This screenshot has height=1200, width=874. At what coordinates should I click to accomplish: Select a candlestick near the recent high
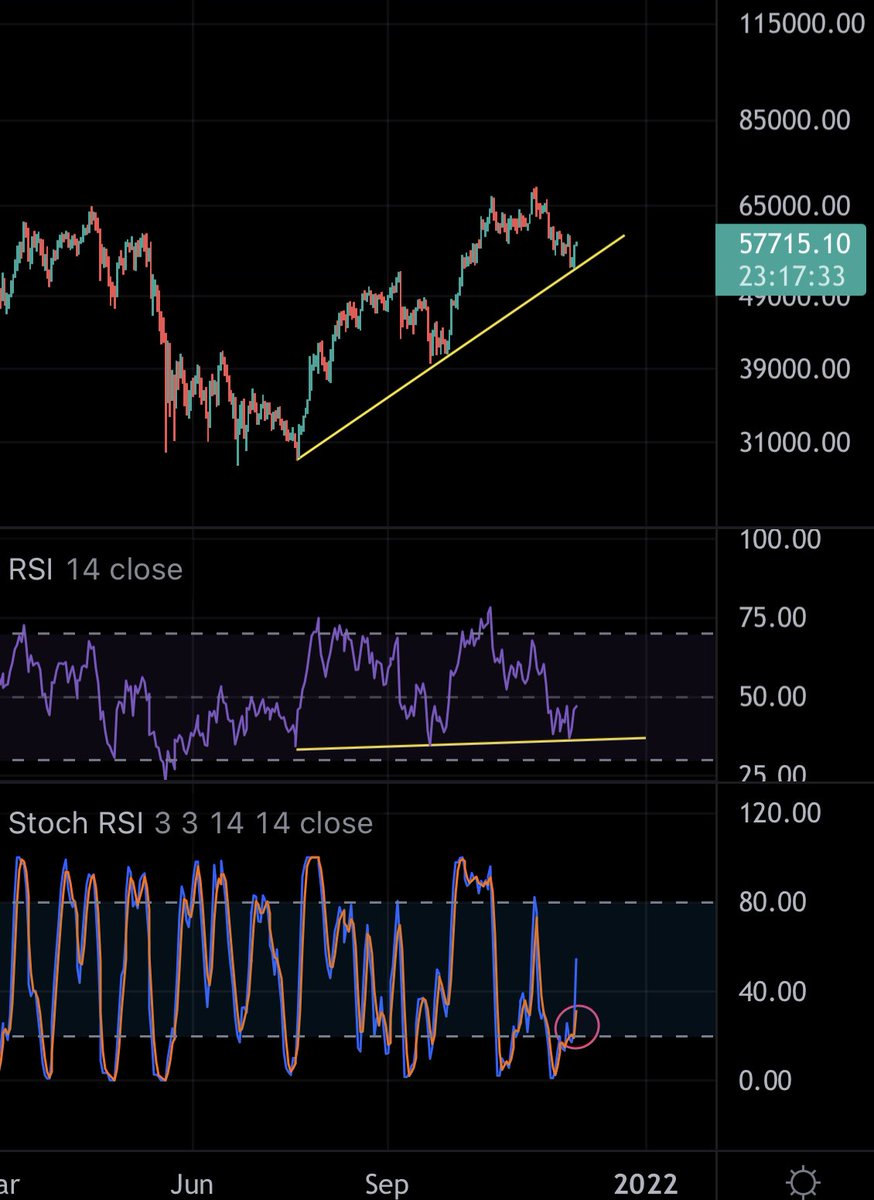(535, 200)
